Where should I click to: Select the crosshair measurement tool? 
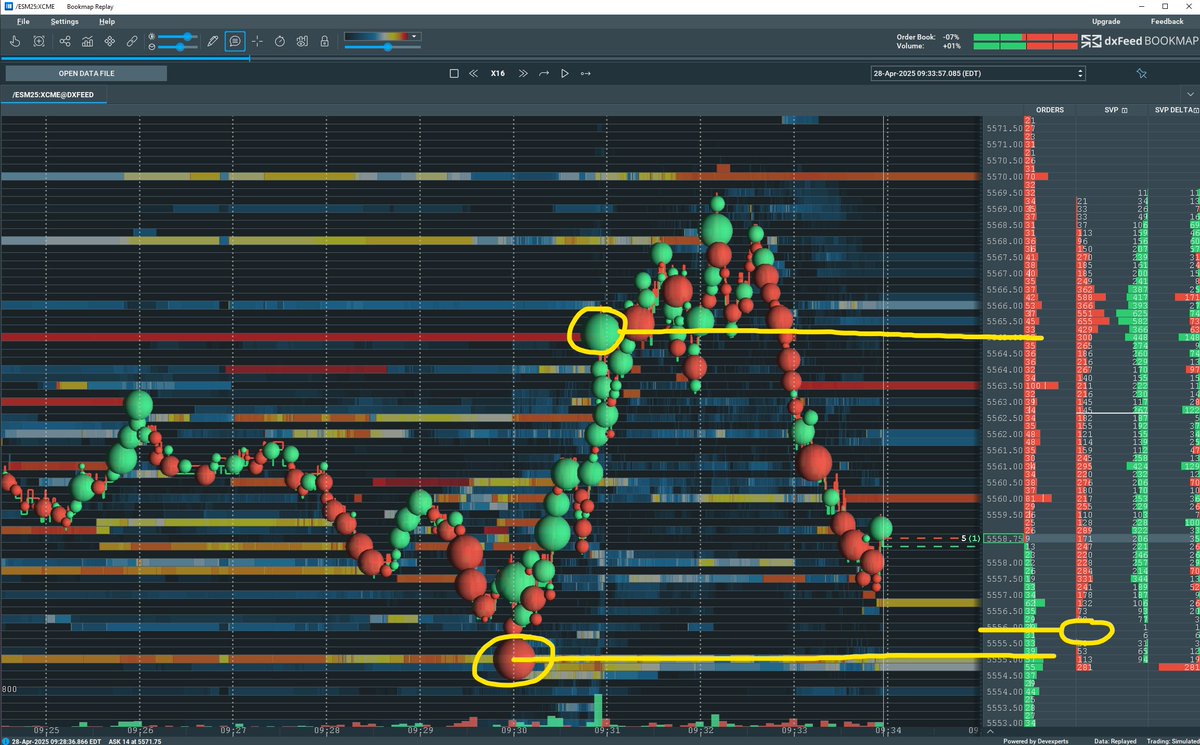(x=258, y=41)
